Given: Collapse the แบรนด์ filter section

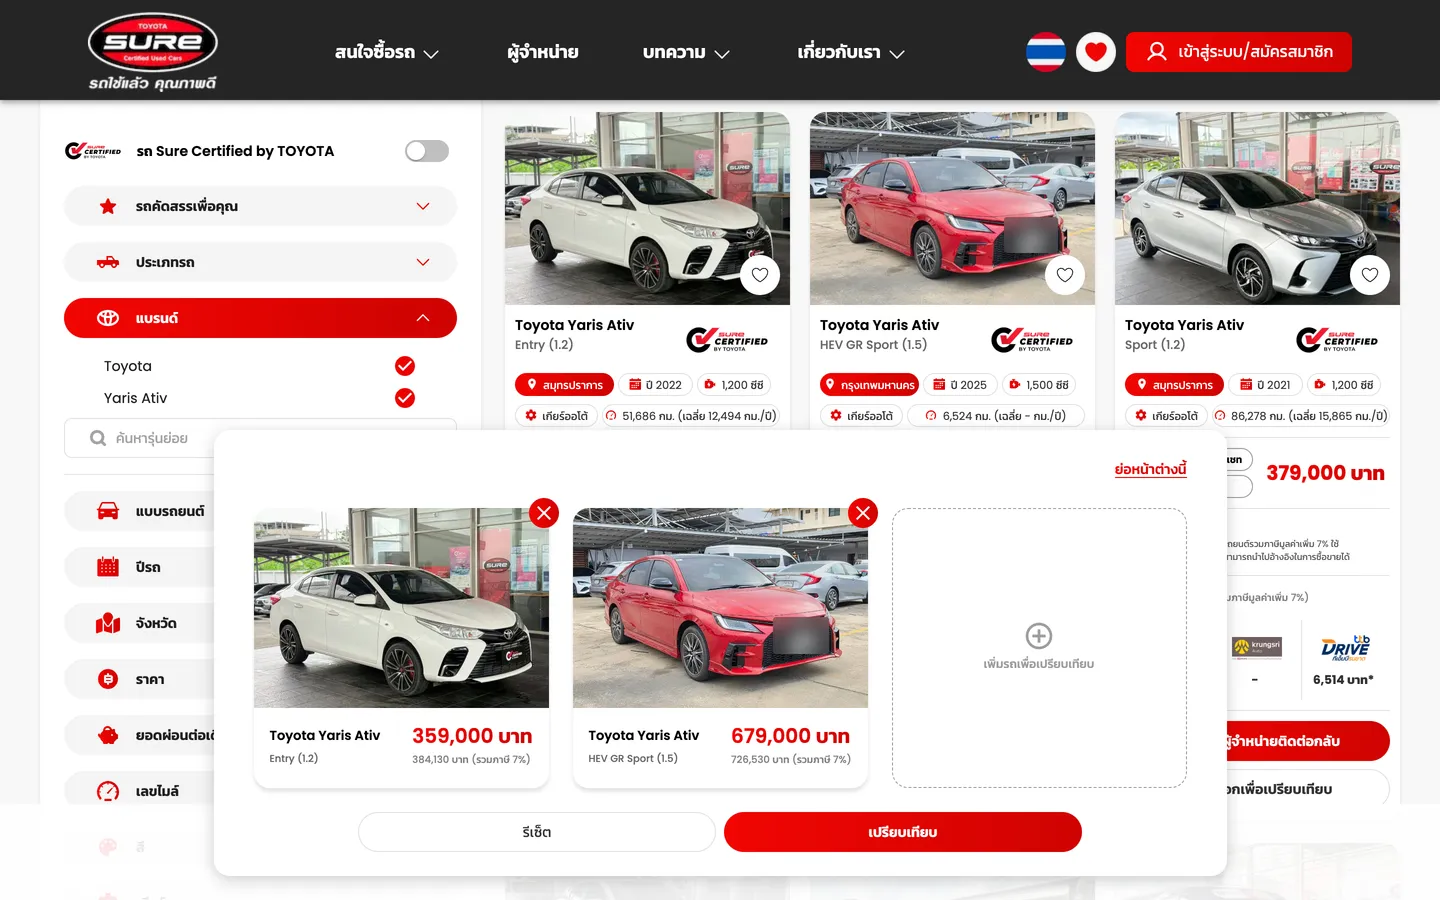Looking at the screenshot, I should click(260, 318).
